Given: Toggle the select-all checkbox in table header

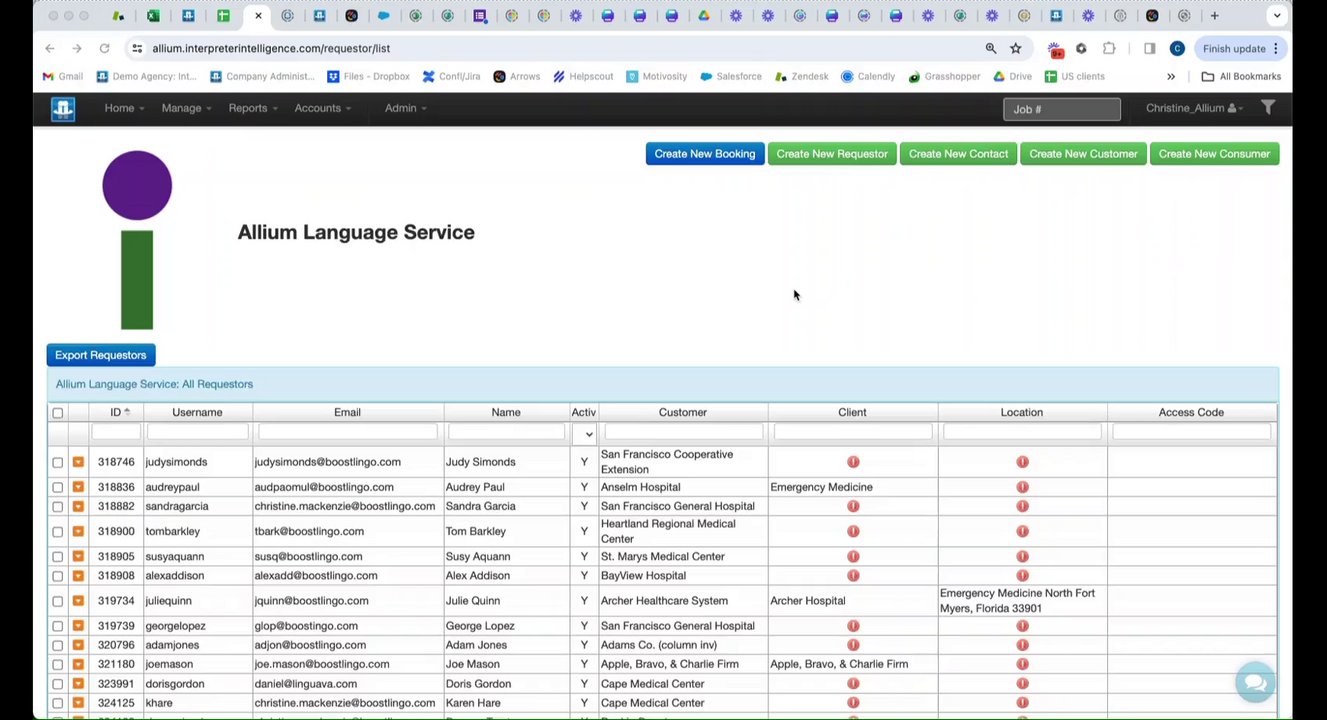Looking at the screenshot, I should click(58, 413).
